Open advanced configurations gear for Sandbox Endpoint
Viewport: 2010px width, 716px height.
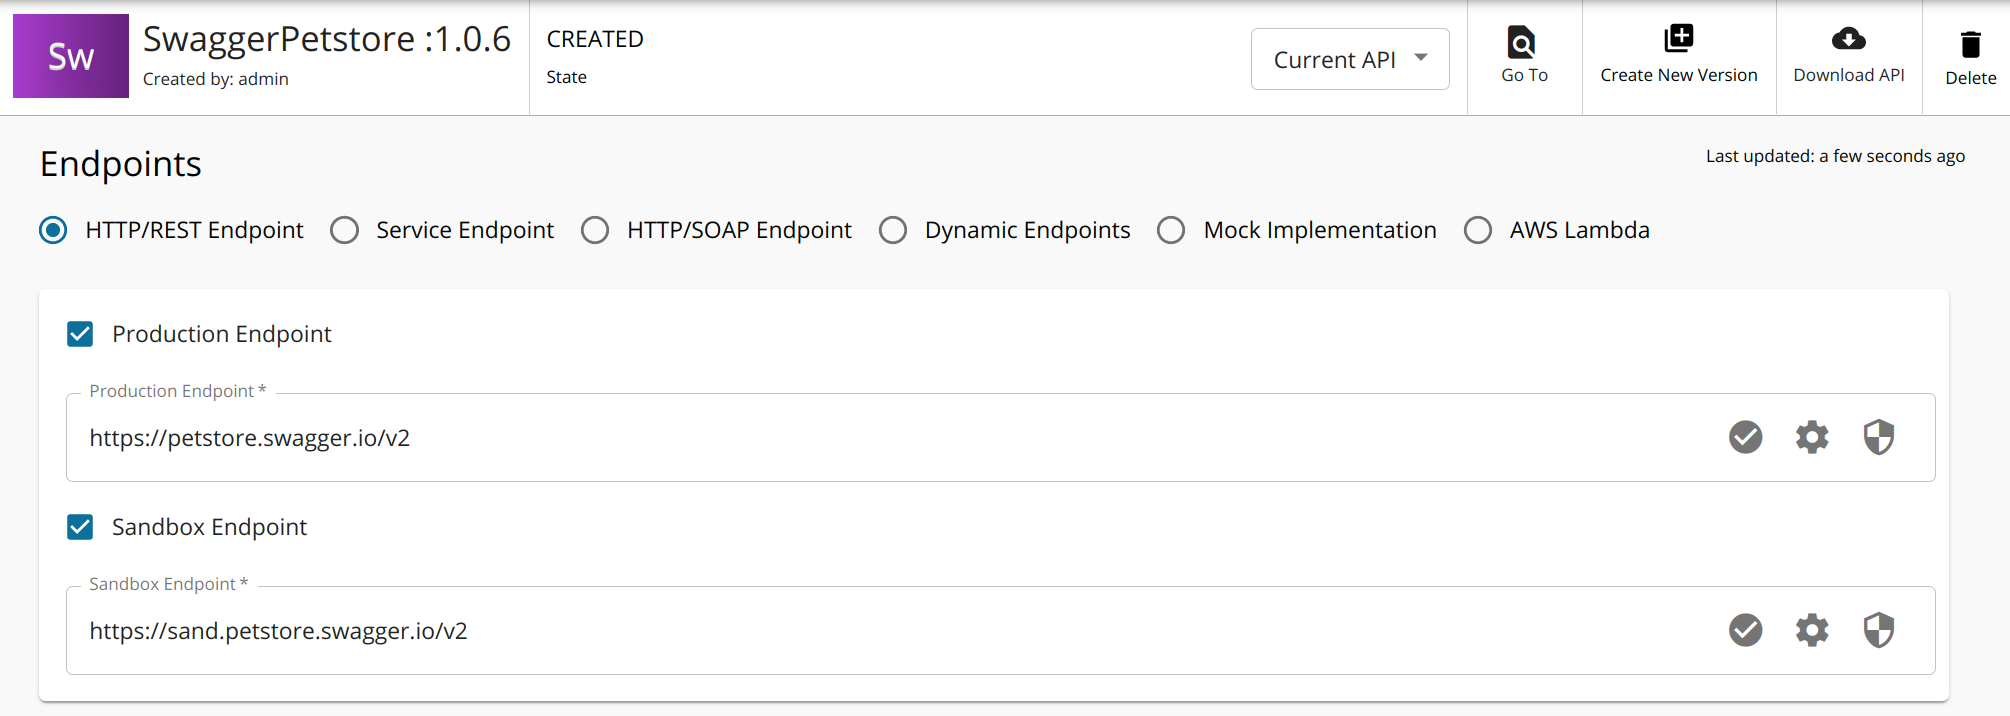[1812, 630]
